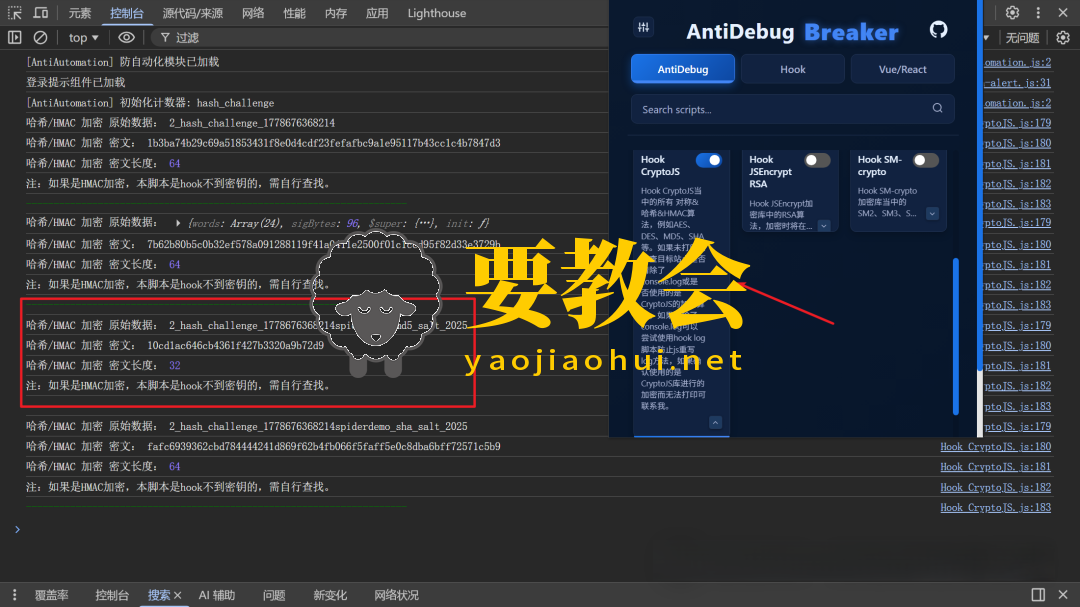This screenshot has height=607, width=1080.
Task: Switch to the 元素 panel
Action: pos(79,13)
